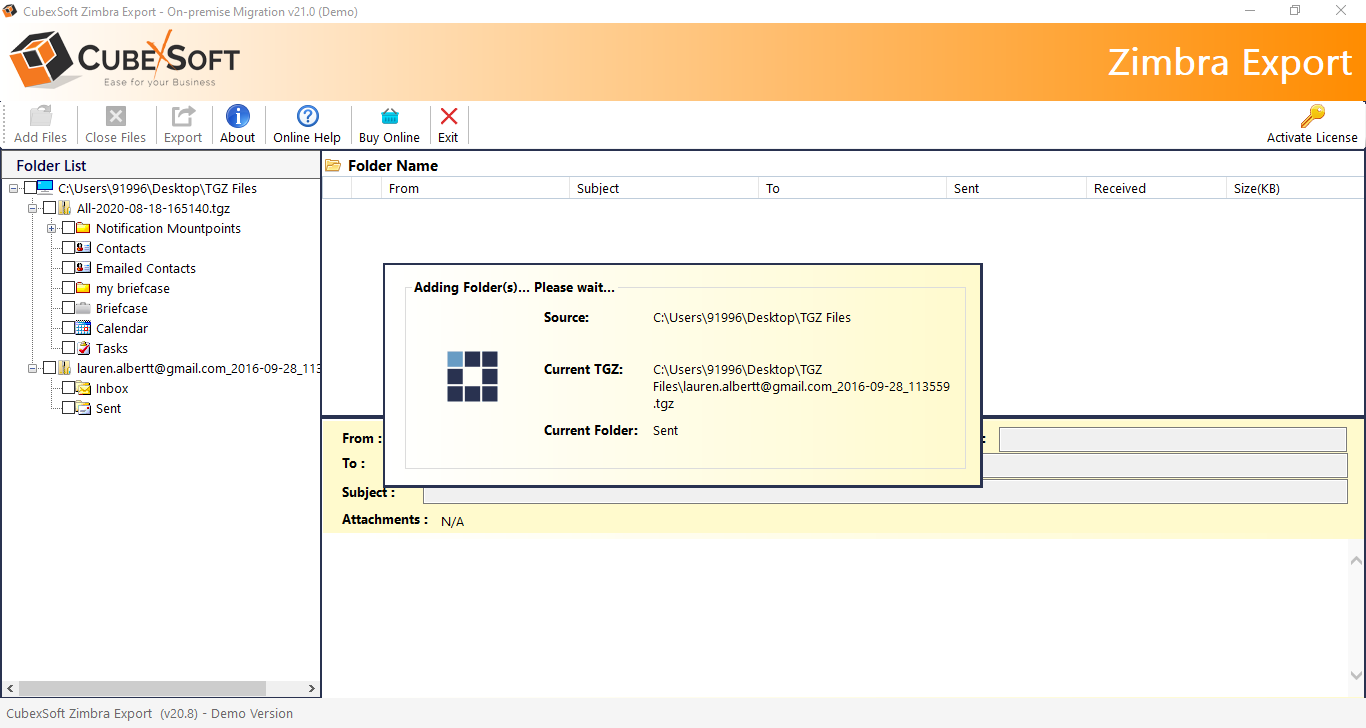Select the Export icon
The height and width of the screenshot is (728, 1366).
(182, 124)
